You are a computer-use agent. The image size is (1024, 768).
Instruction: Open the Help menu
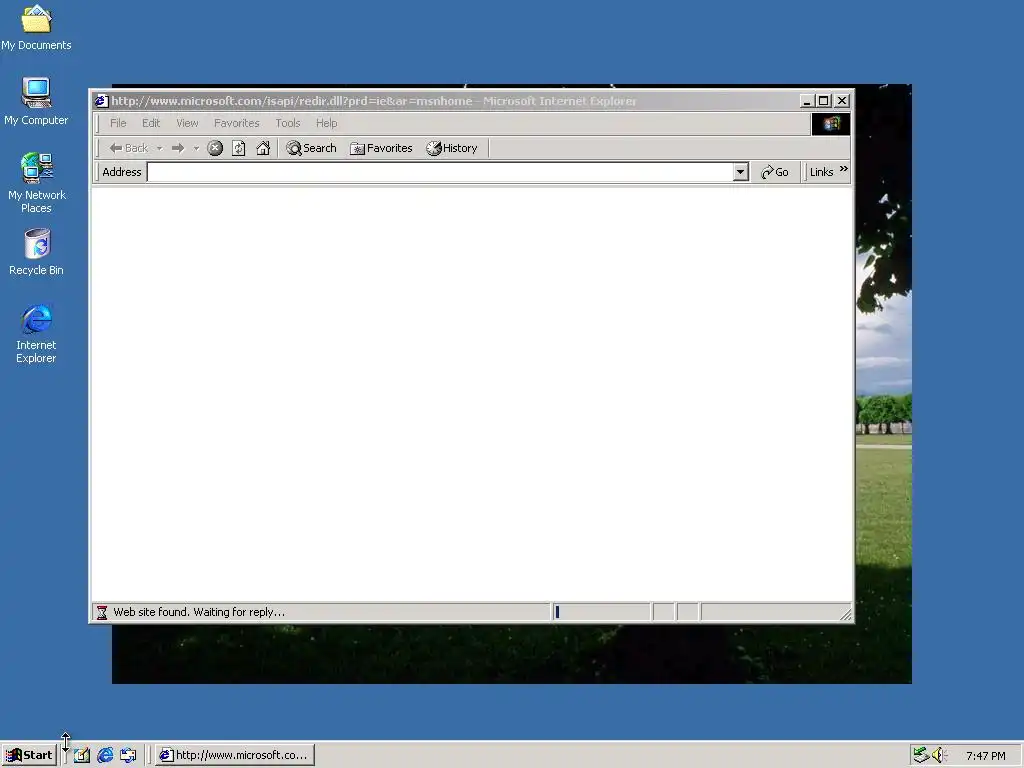click(x=327, y=123)
